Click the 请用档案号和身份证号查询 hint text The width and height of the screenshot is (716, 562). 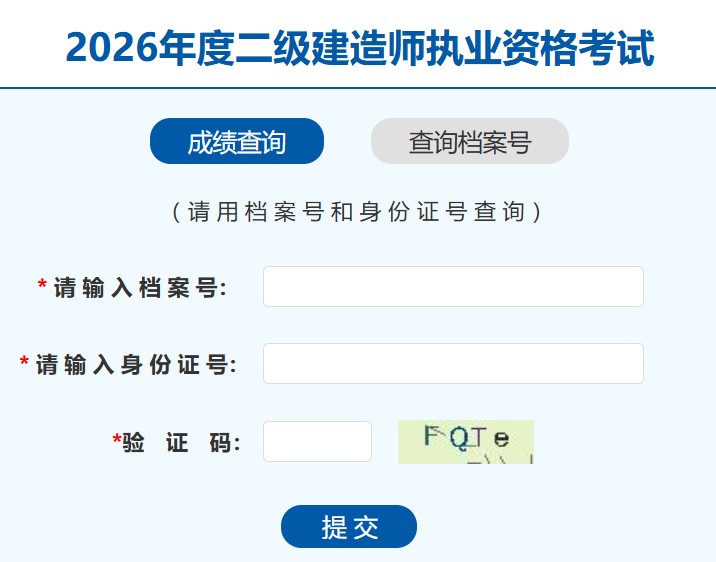pos(357,212)
